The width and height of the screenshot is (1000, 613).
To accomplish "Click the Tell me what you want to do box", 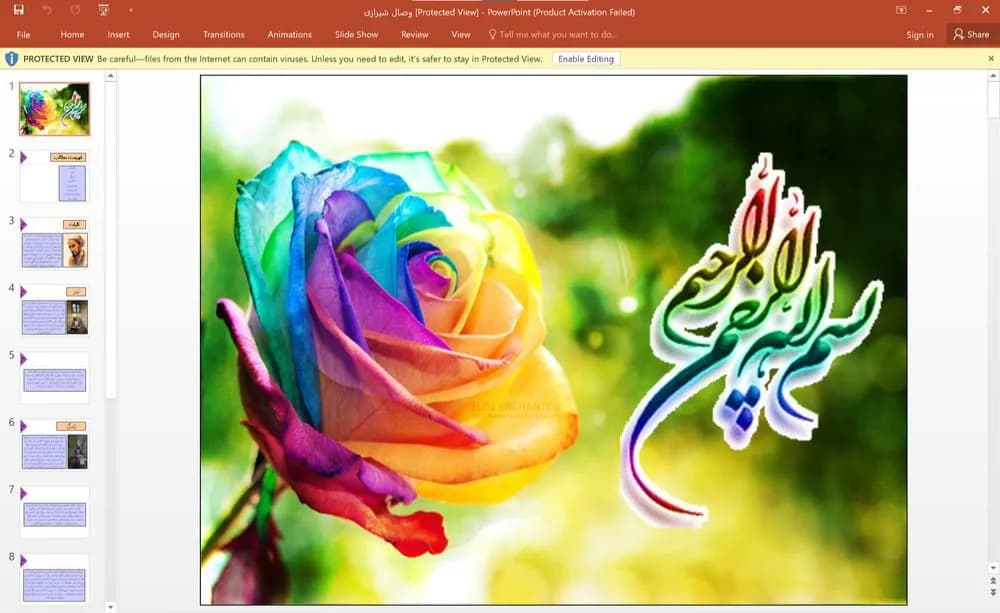I will tap(552, 34).
